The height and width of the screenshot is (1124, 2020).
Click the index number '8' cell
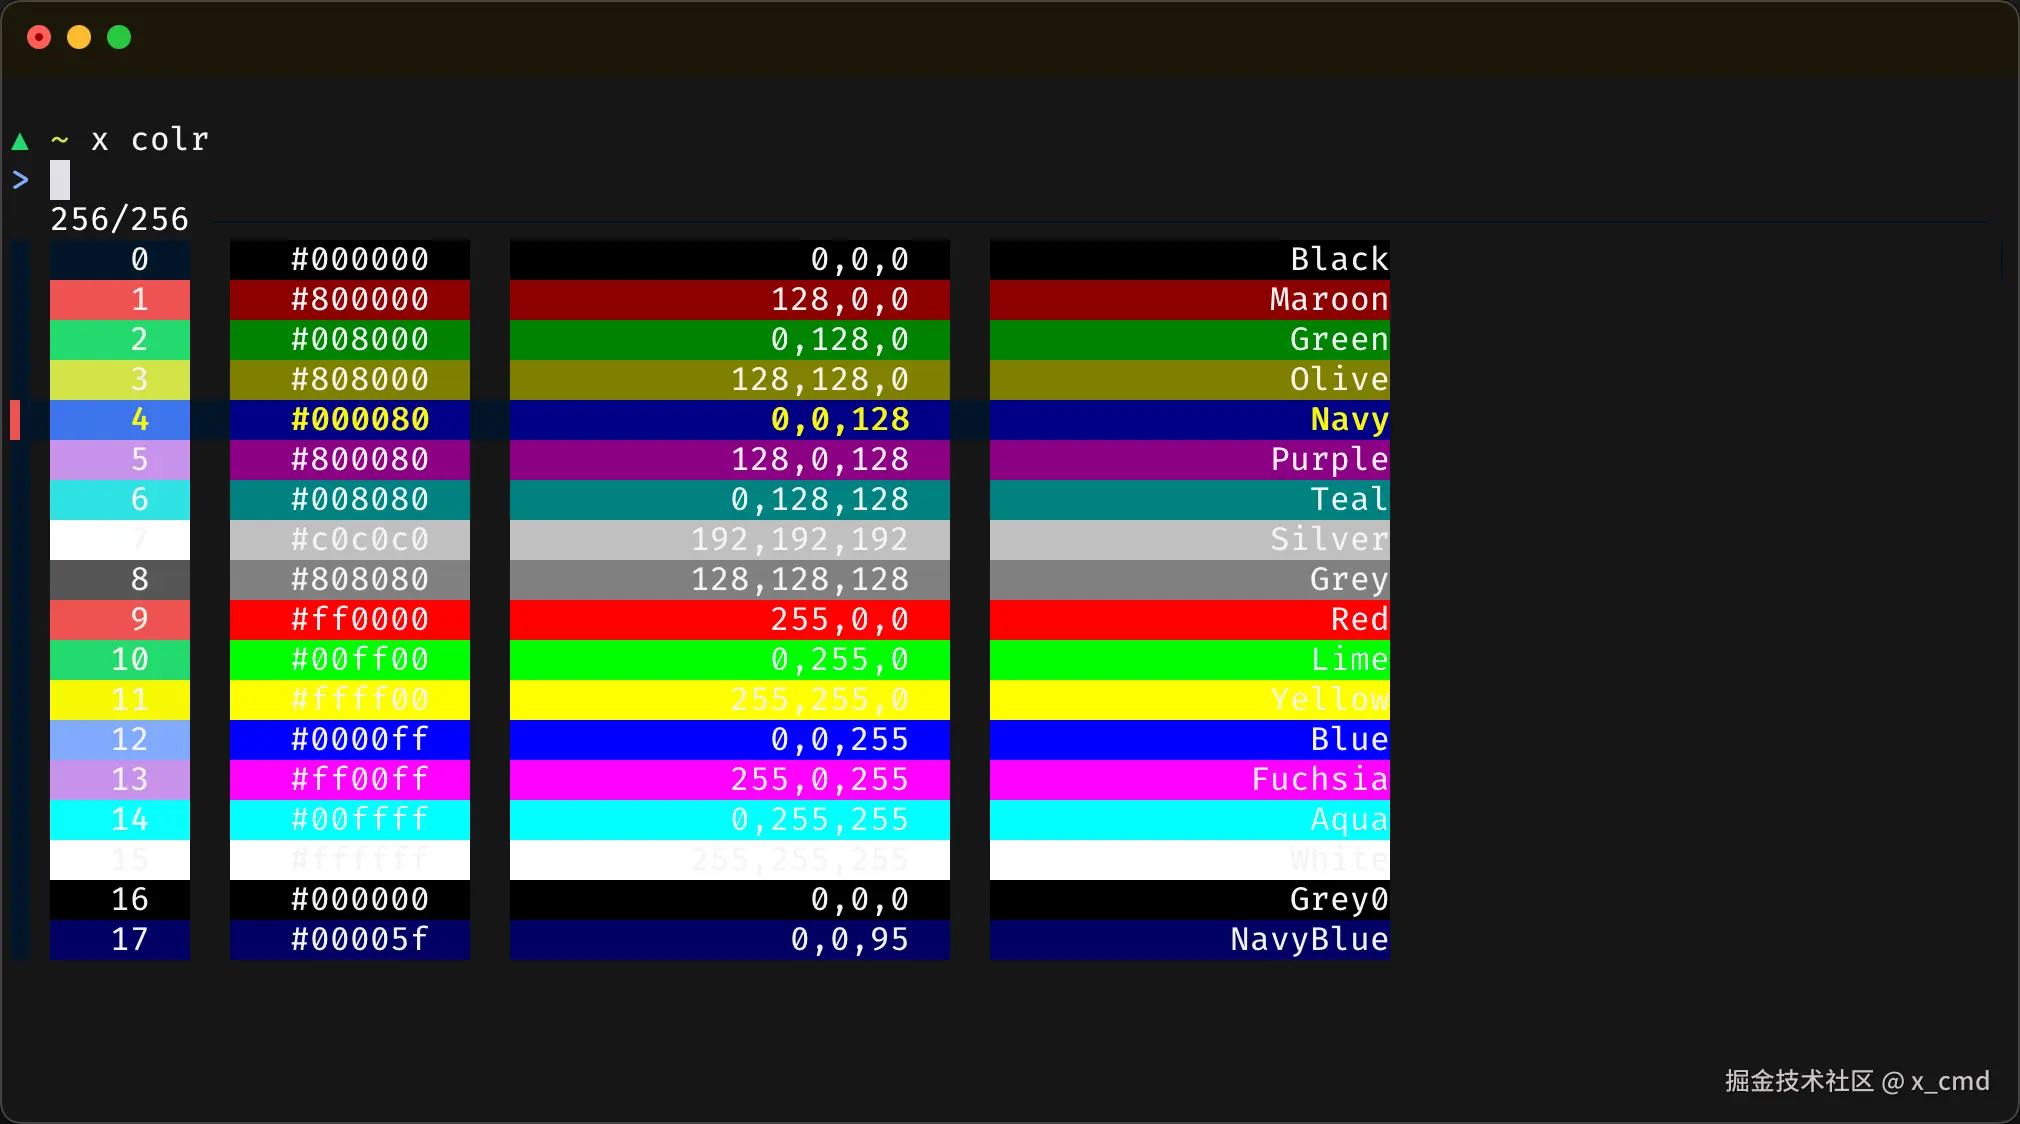tap(120, 580)
